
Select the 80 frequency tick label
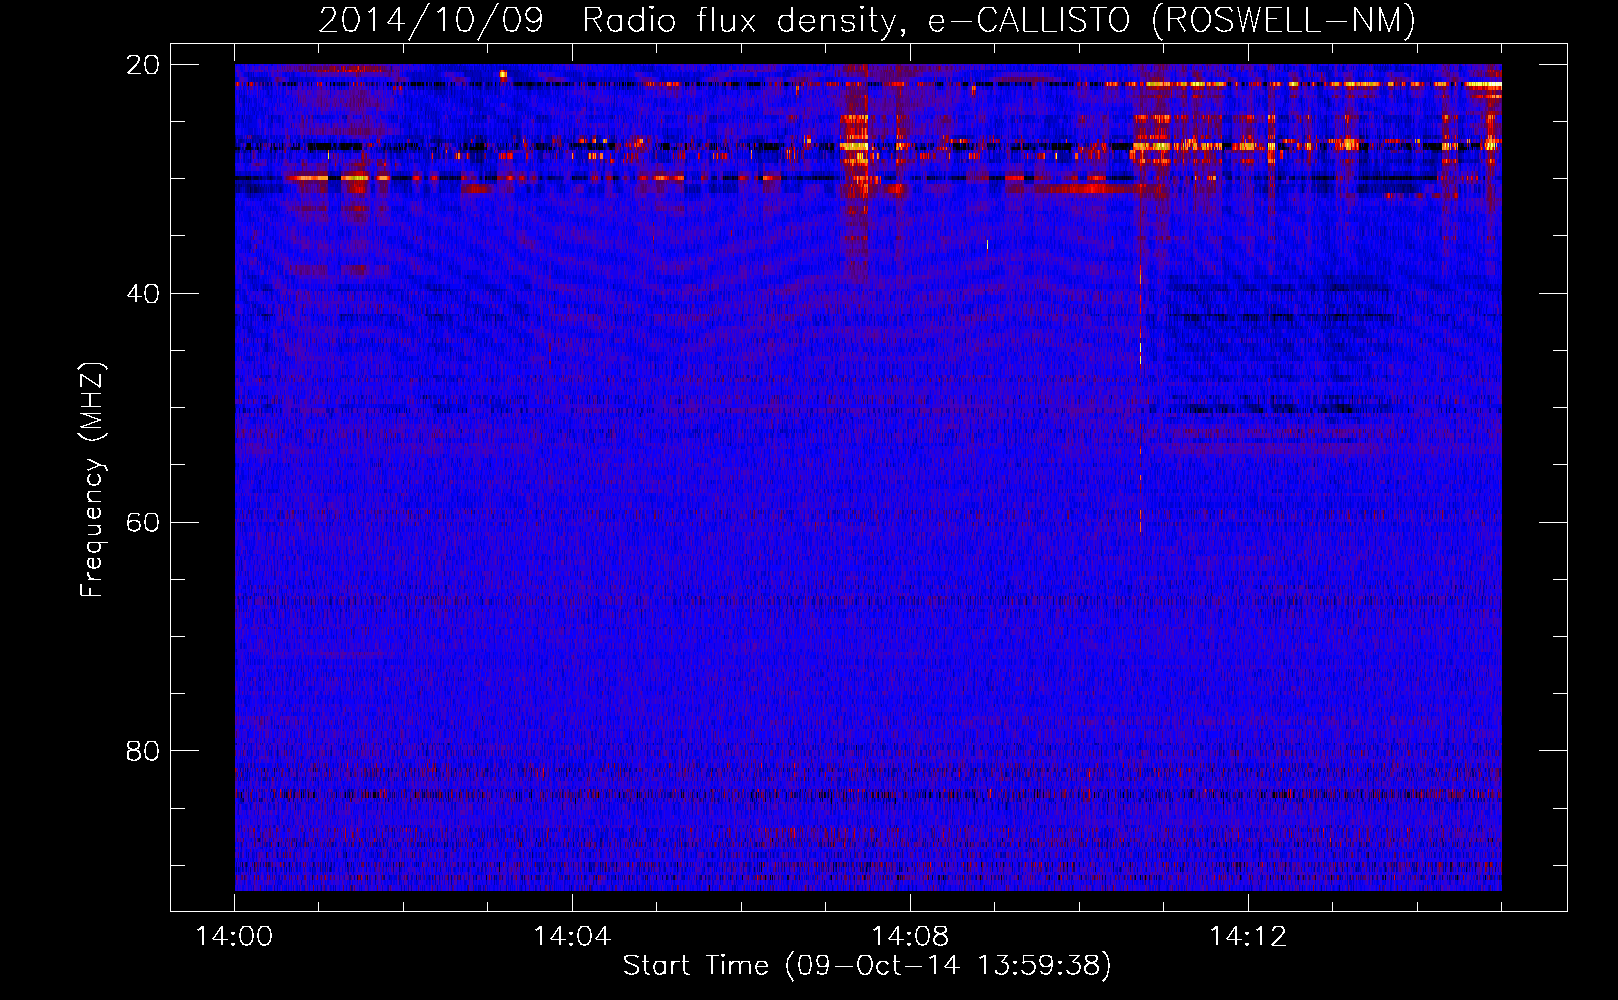[143, 751]
